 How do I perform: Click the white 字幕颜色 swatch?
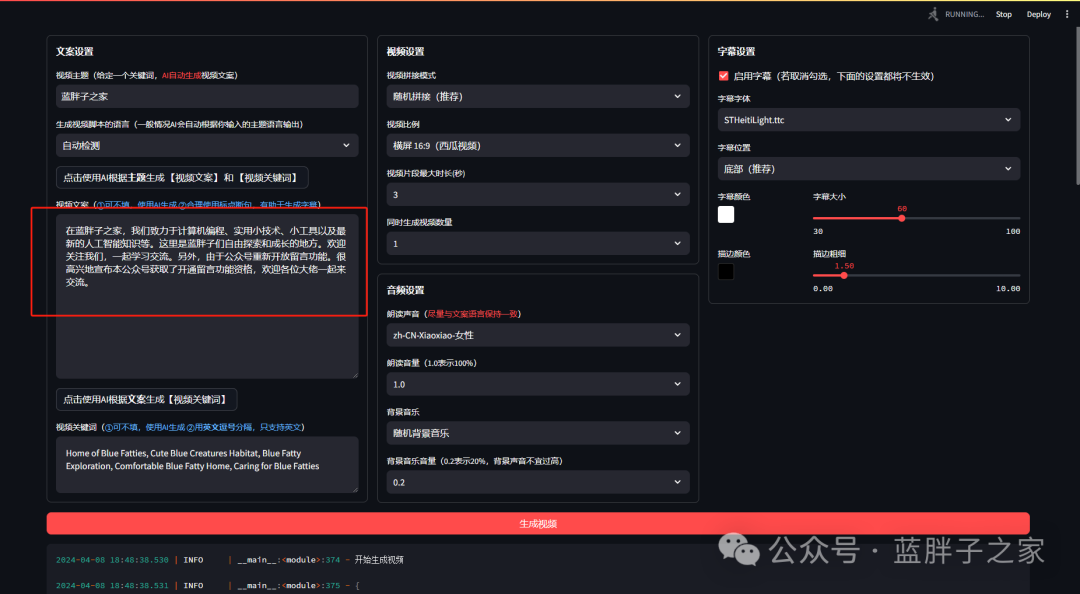click(x=726, y=214)
